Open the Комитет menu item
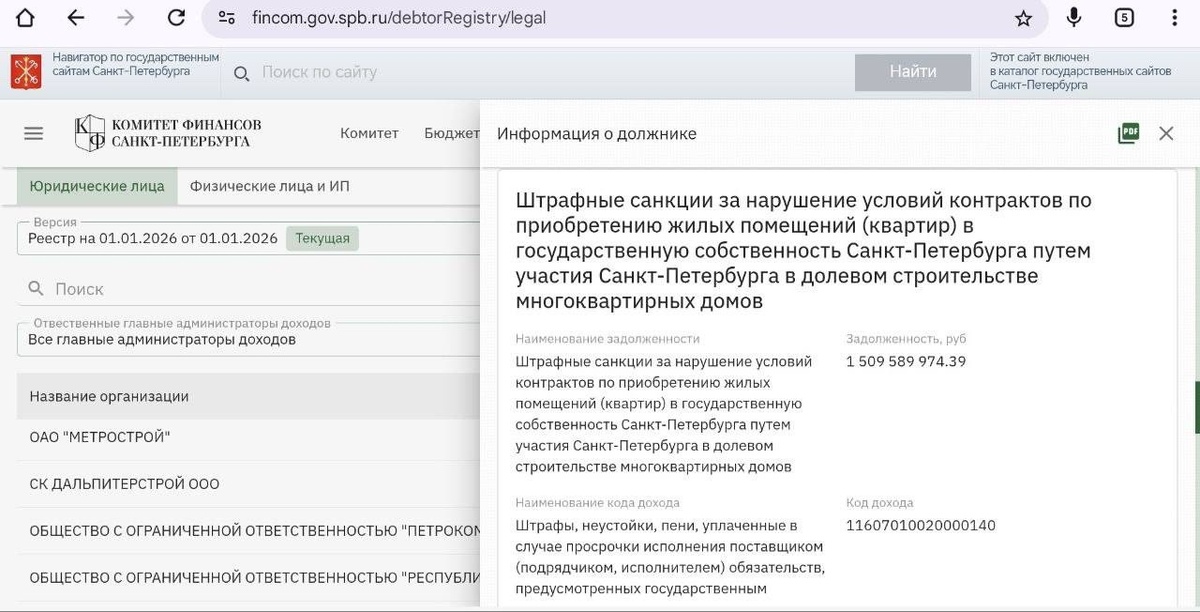The height and width of the screenshot is (612, 1200). (x=369, y=133)
